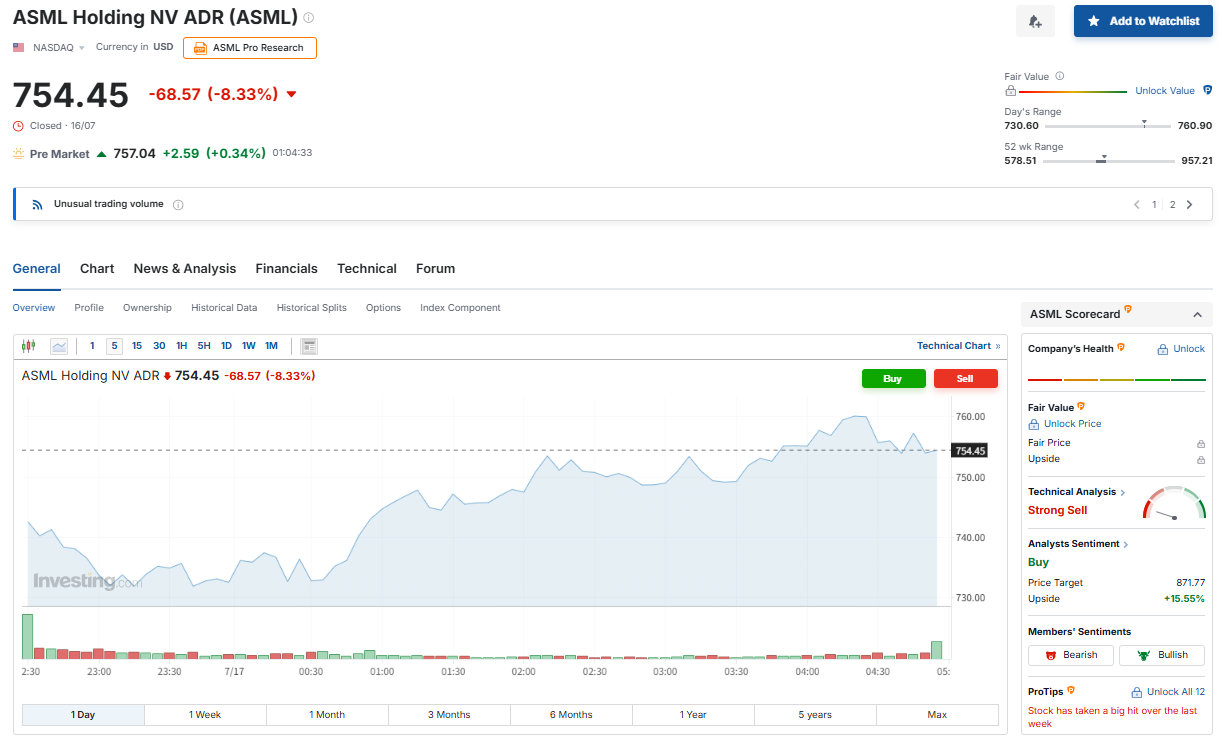This screenshot has height=736, width=1222.
Task: Open the Chart tab
Action: 97,269
